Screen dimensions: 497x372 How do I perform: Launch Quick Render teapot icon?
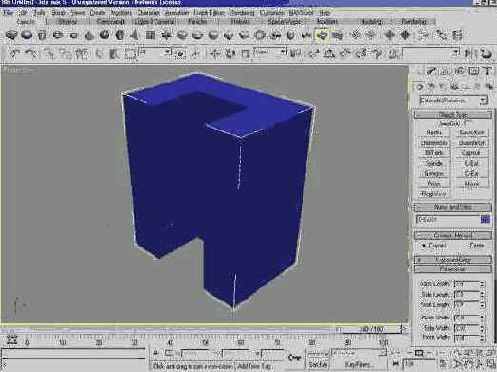486,53
